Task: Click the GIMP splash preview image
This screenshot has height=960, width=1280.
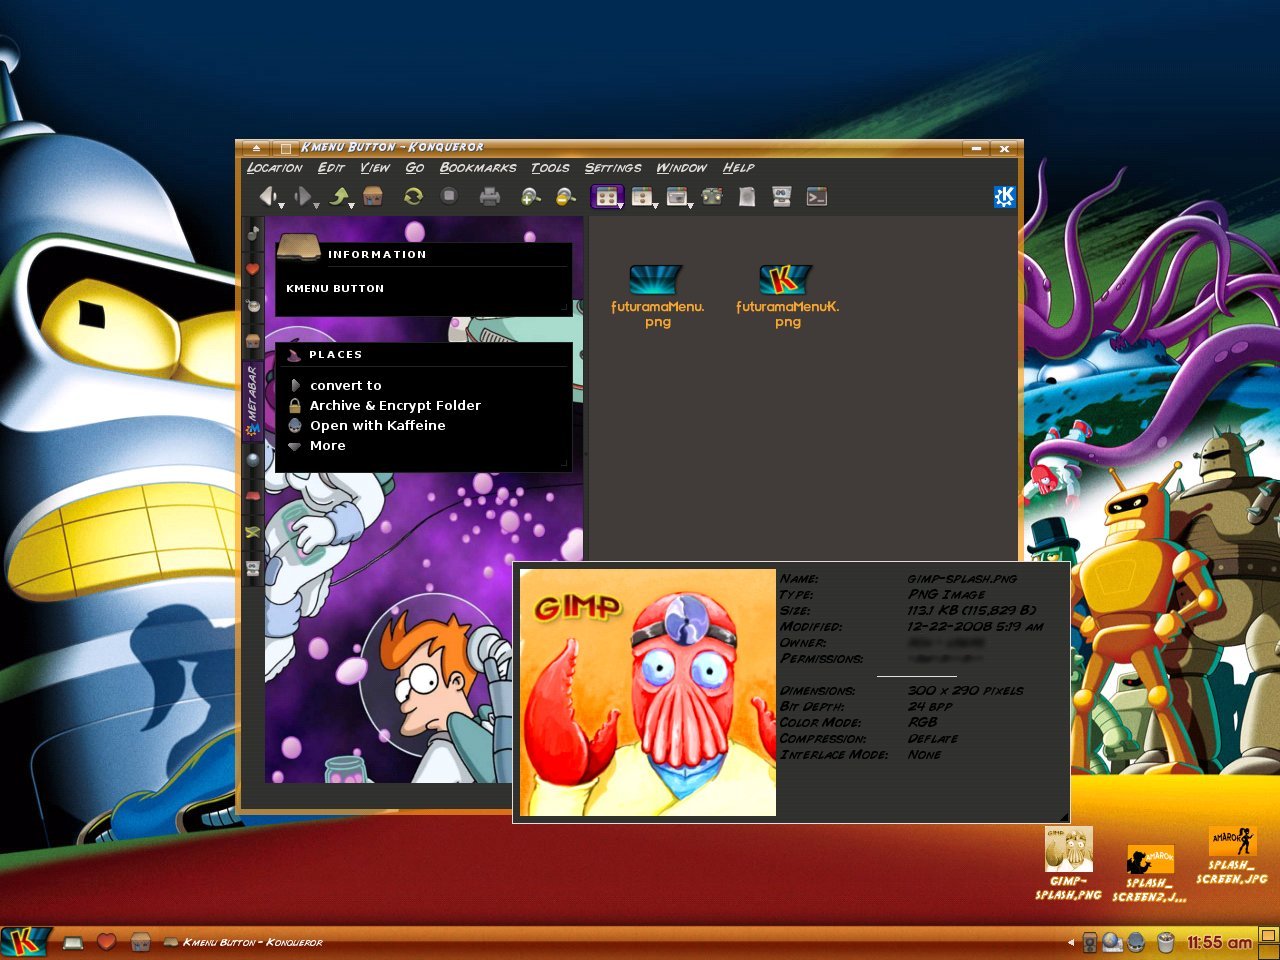Action: tap(648, 692)
